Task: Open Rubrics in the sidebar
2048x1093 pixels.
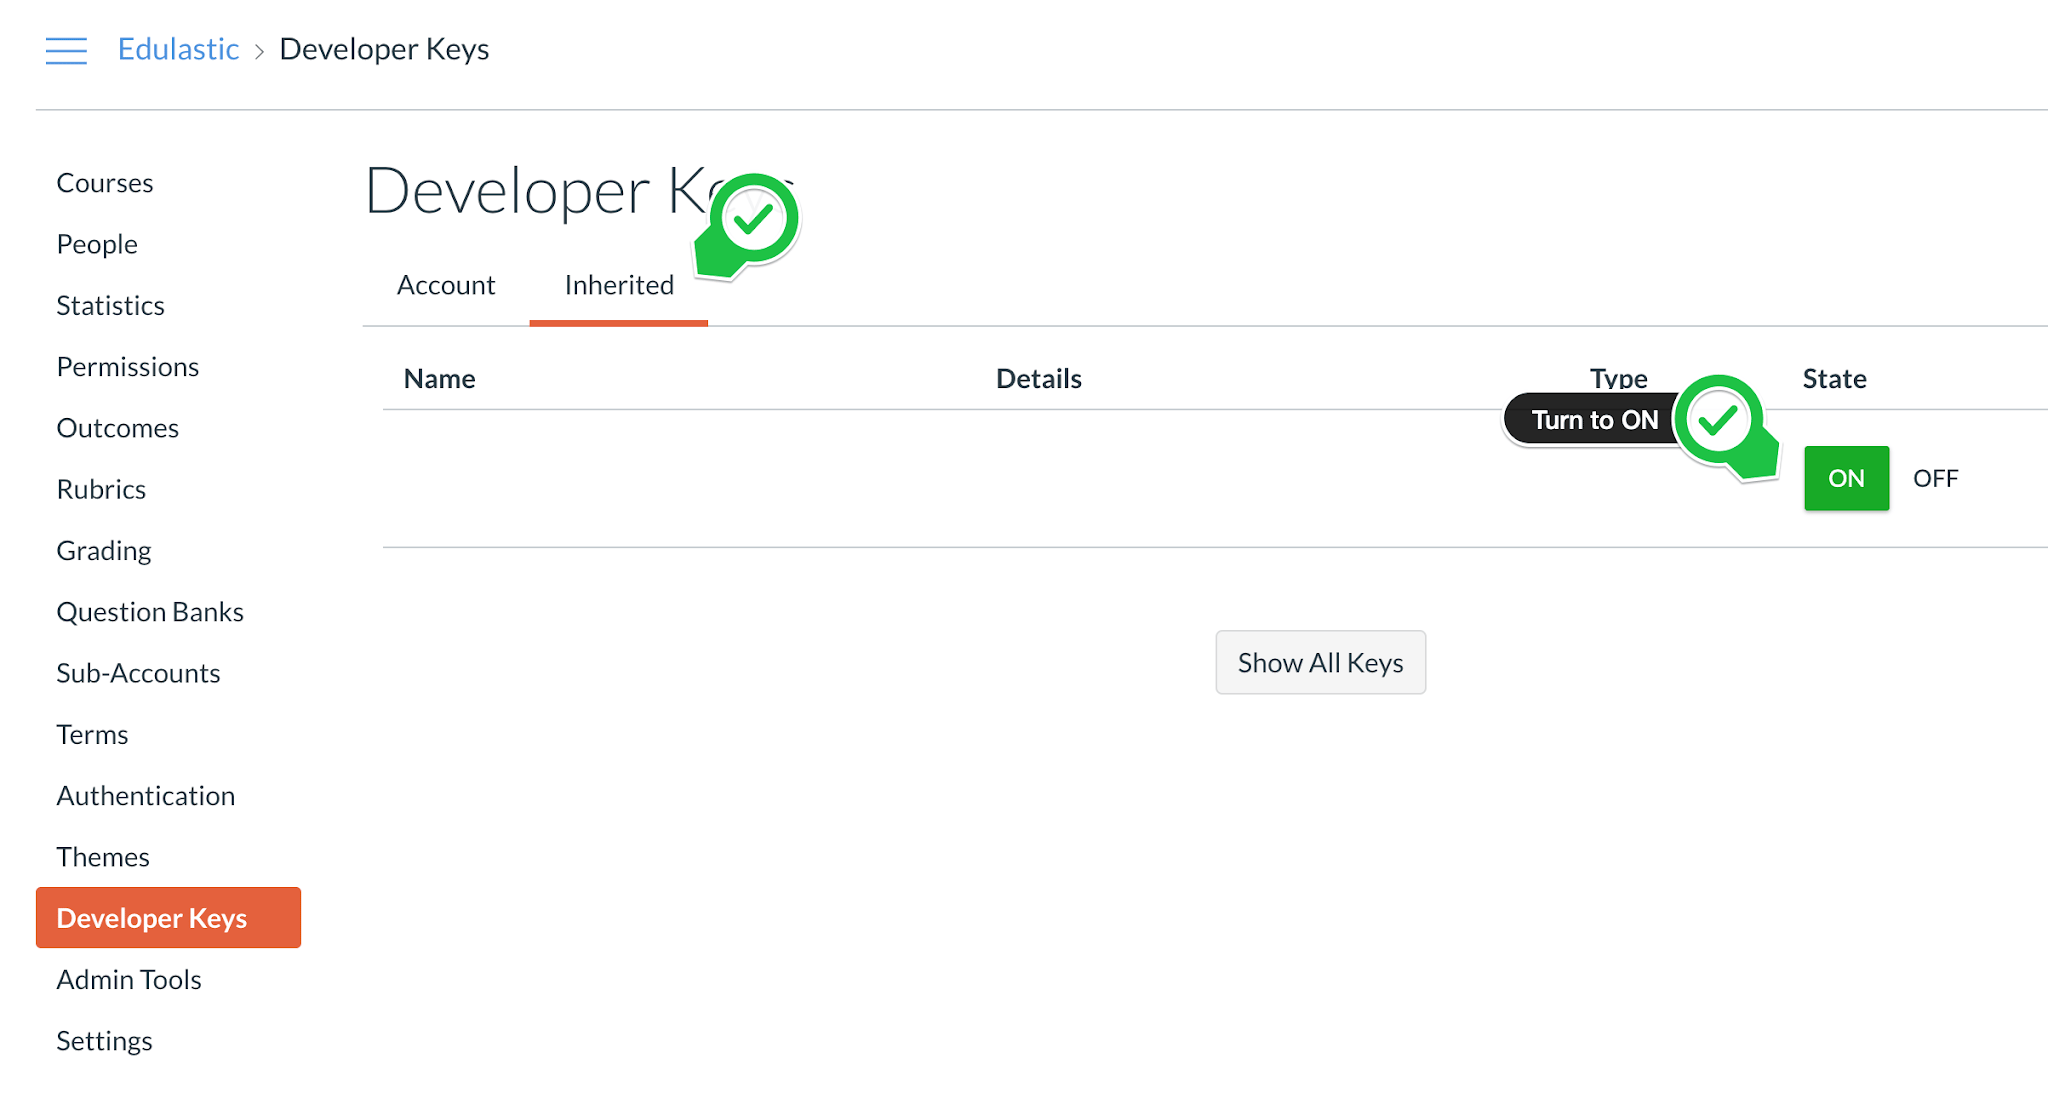Action: (x=101, y=489)
